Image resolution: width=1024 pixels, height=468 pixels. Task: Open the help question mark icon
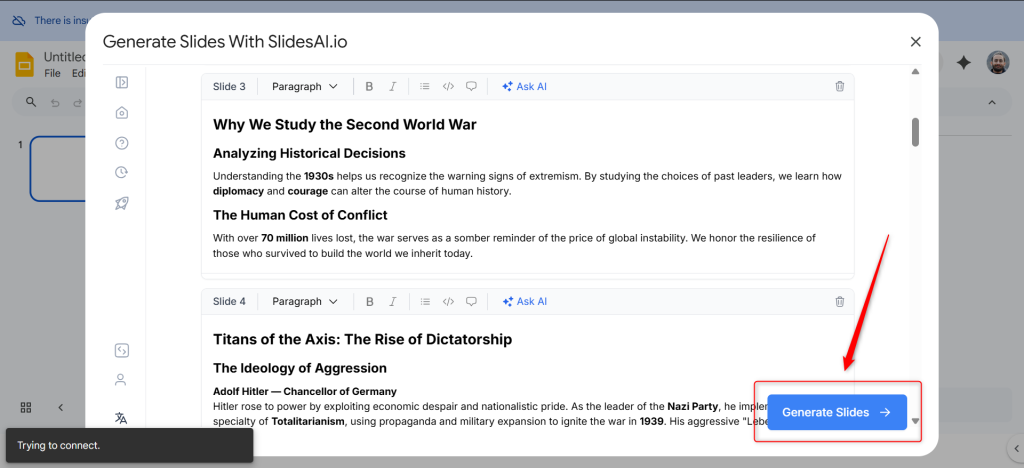[121, 143]
